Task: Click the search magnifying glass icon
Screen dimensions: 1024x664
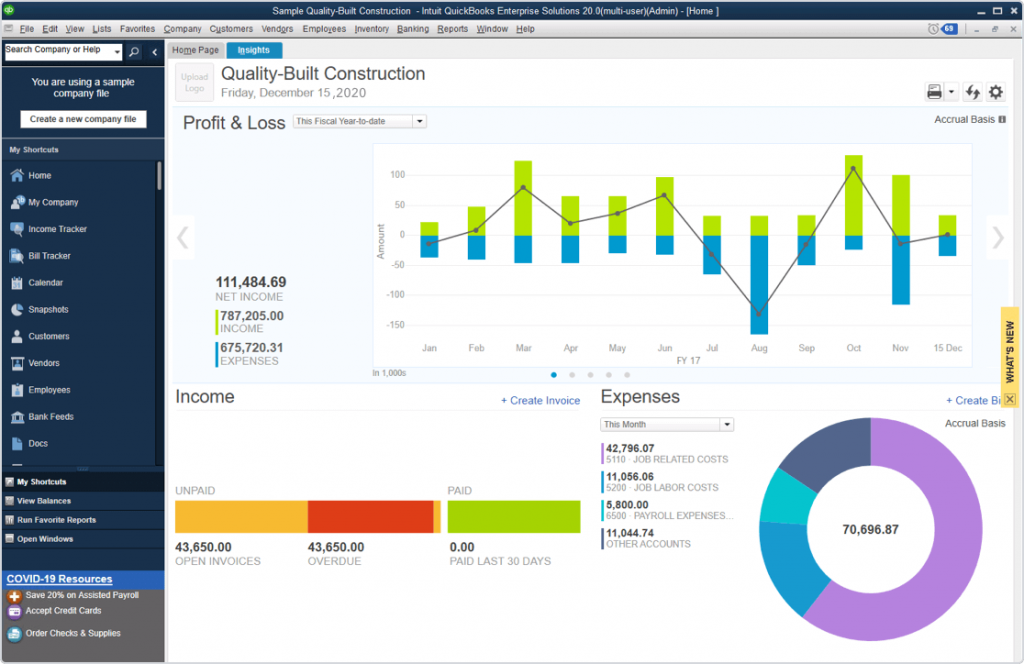Action: pos(133,50)
